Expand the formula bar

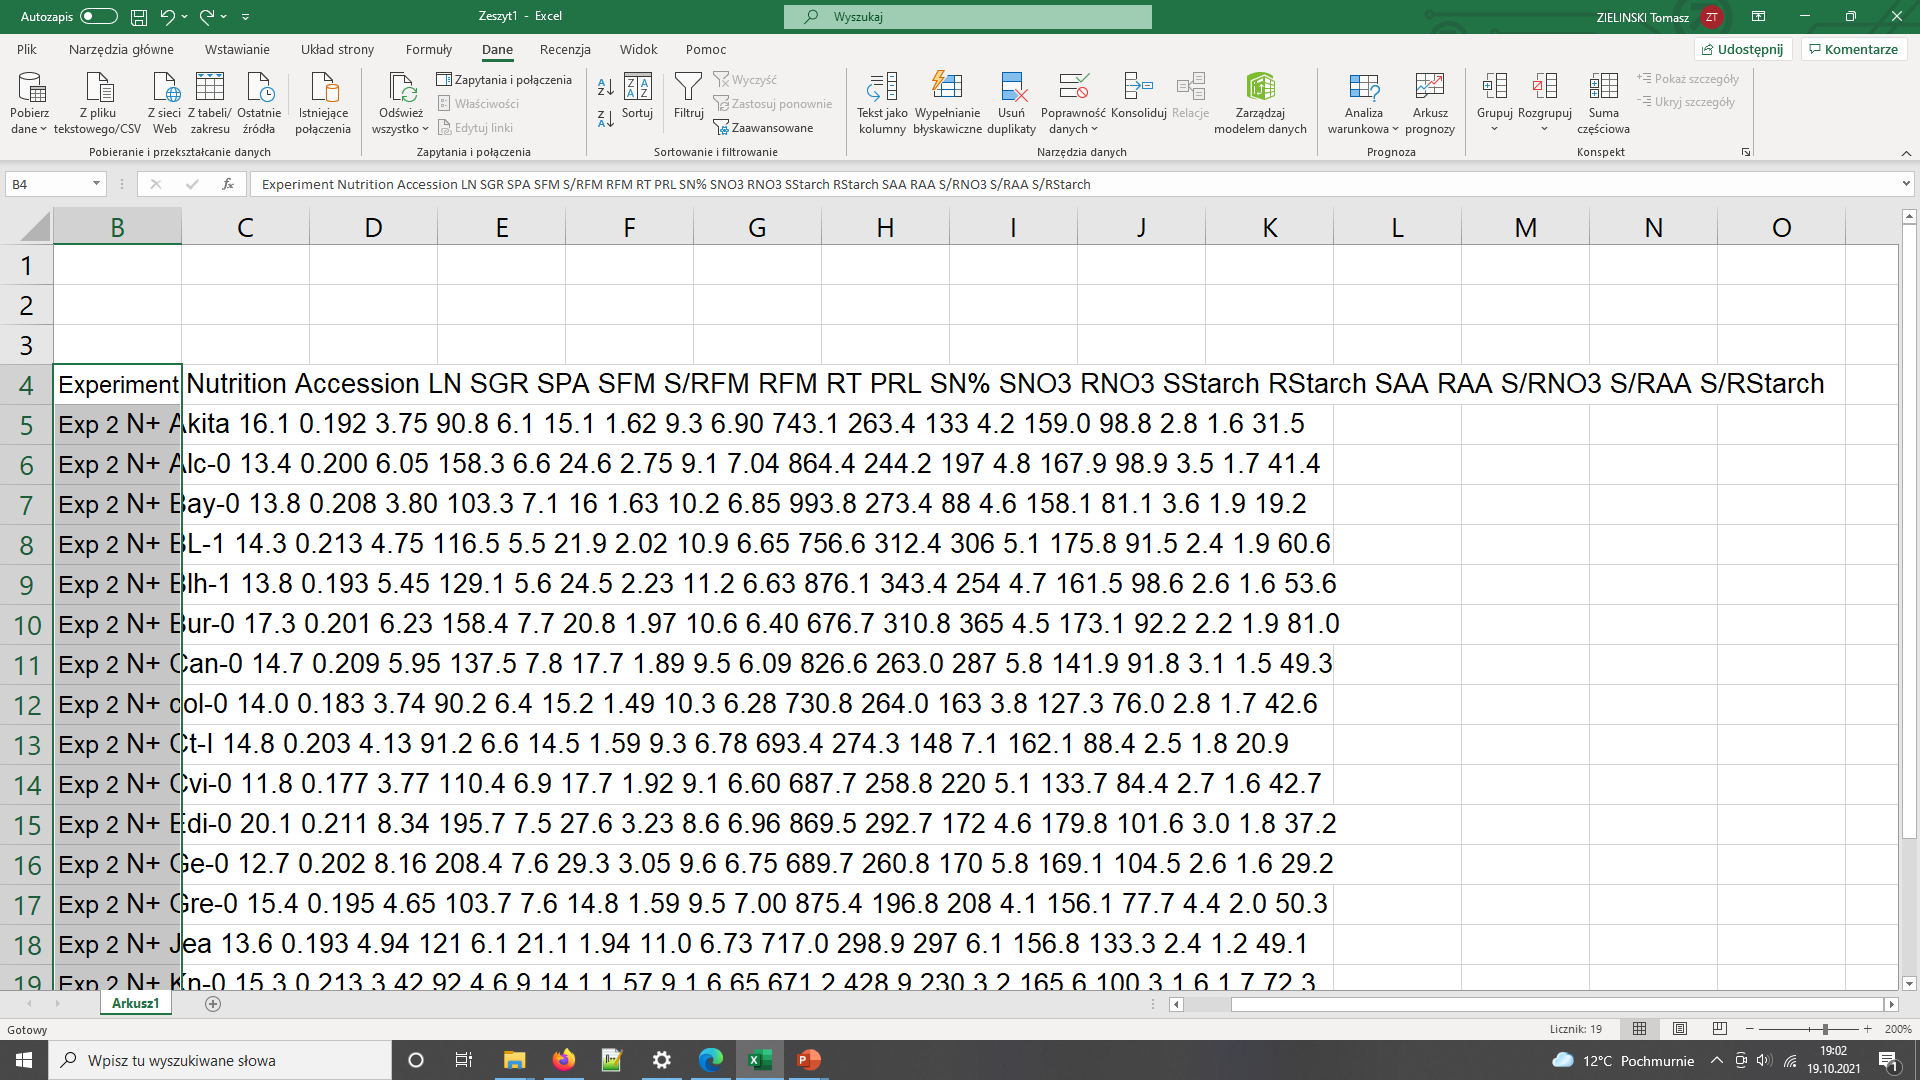point(1906,184)
